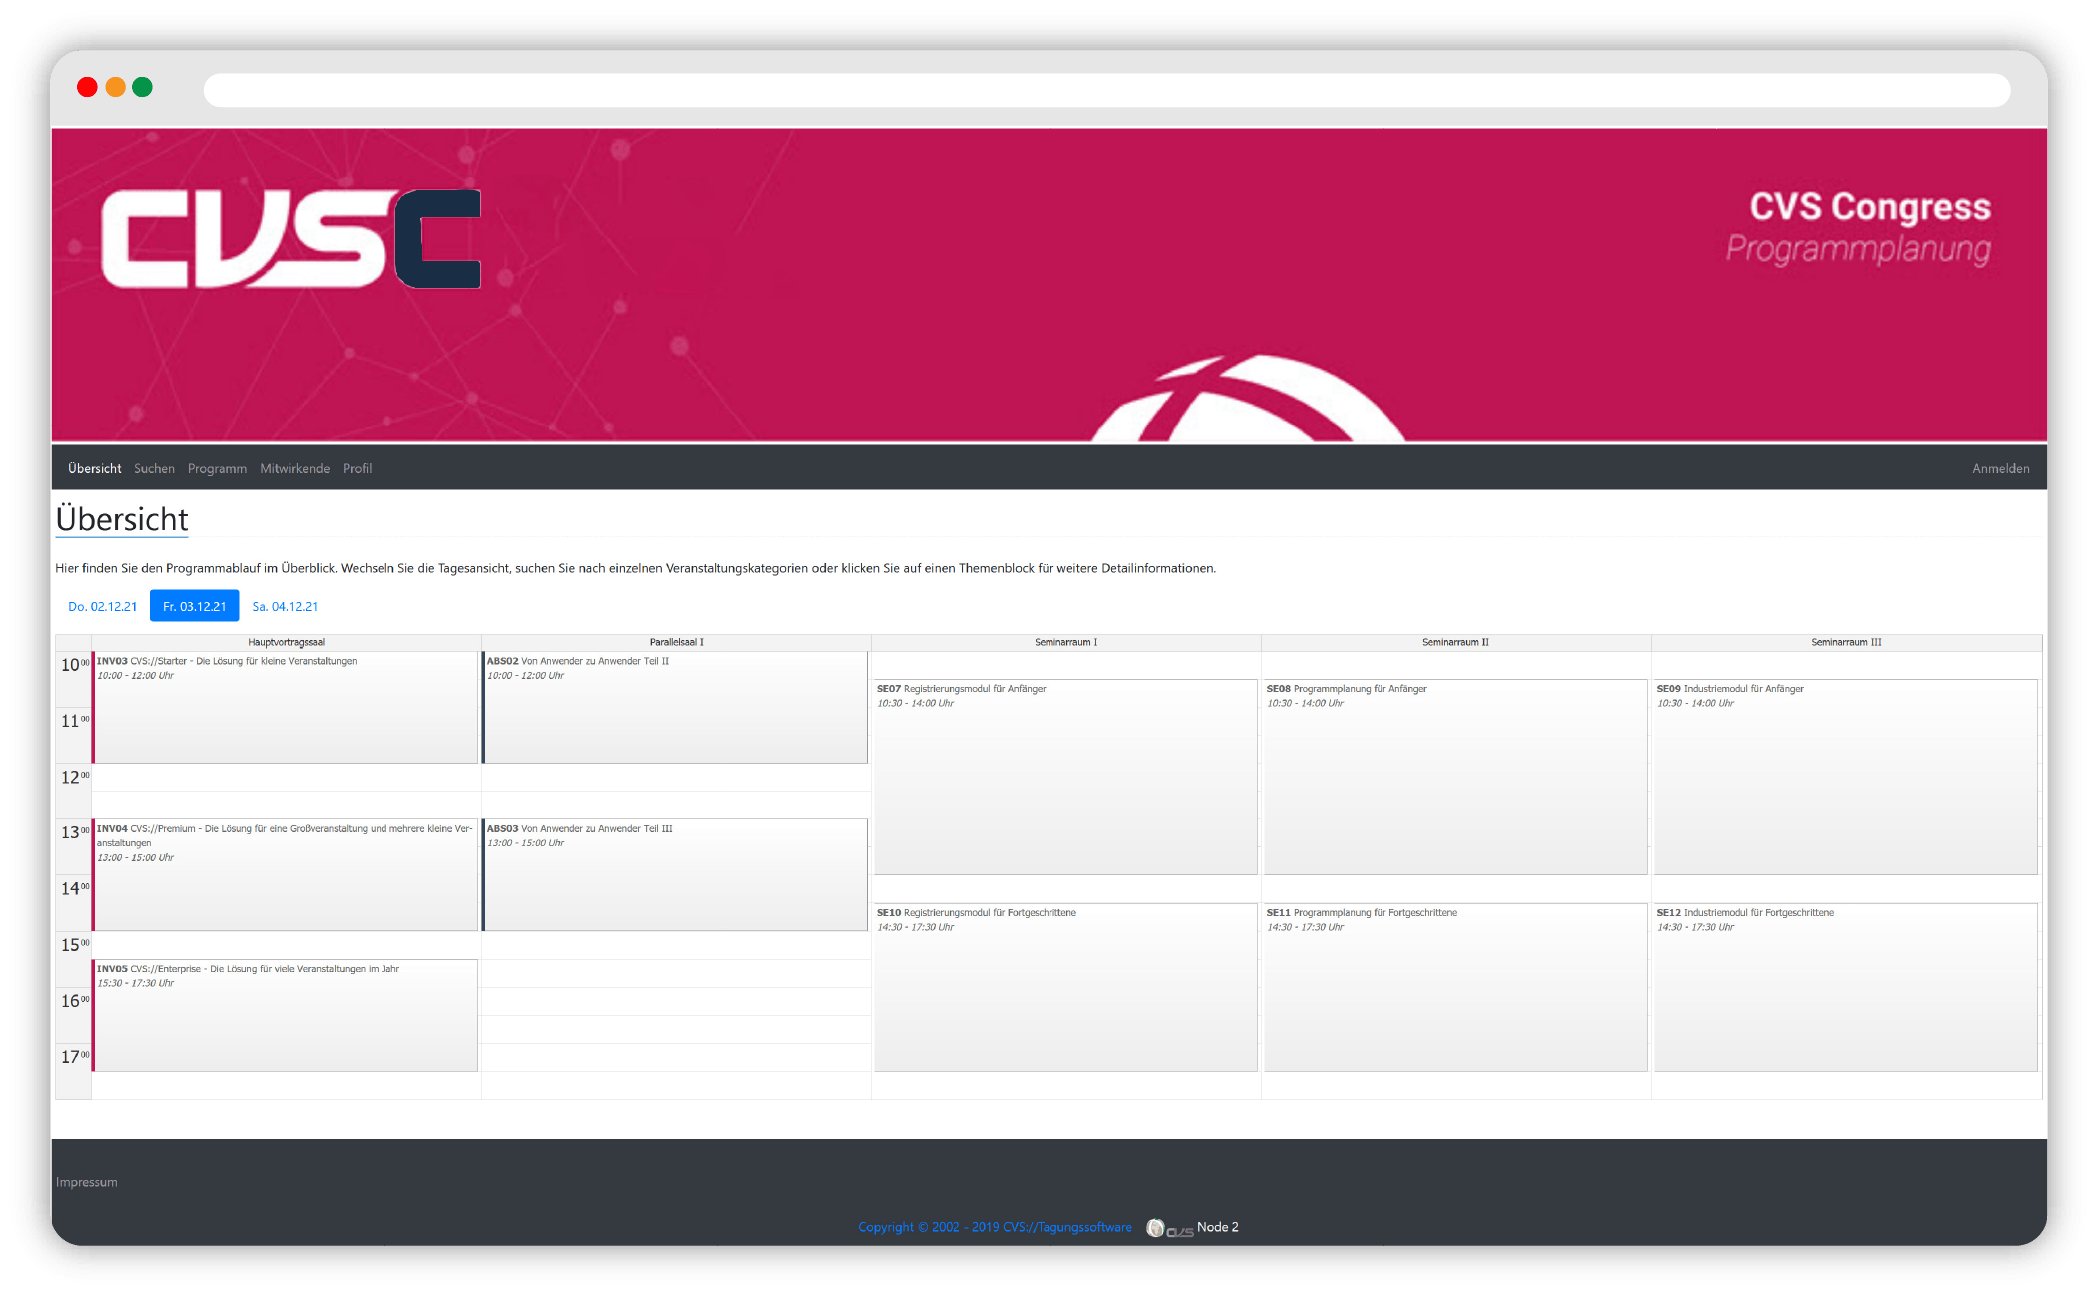Switch to Do. 02.12.21 day tab
2098x1296 pixels.
point(102,607)
